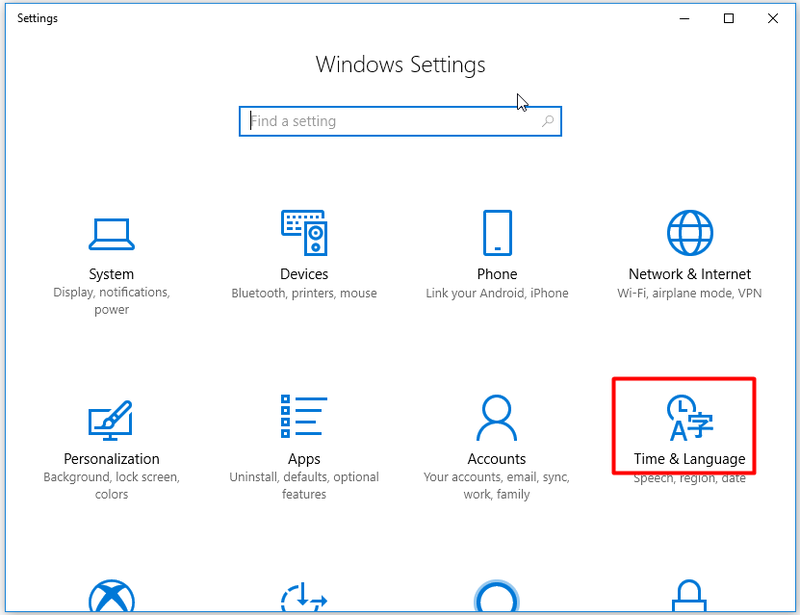The width and height of the screenshot is (800, 615).
Task: Click 'Your accounts, email, sync' description
Action: 496,485
